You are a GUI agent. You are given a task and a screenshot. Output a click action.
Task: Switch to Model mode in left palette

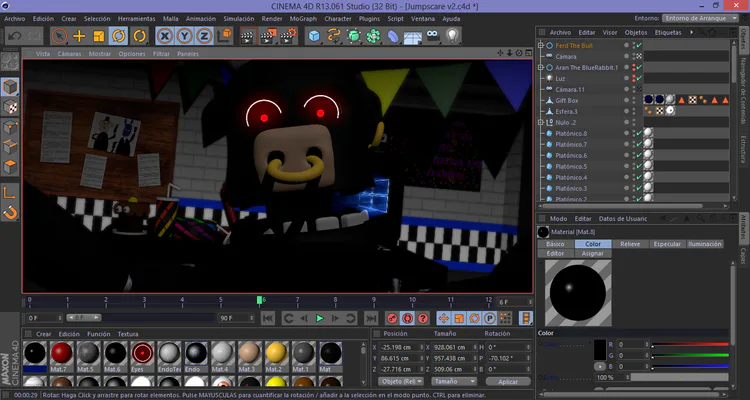pyautogui.click(x=10, y=87)
